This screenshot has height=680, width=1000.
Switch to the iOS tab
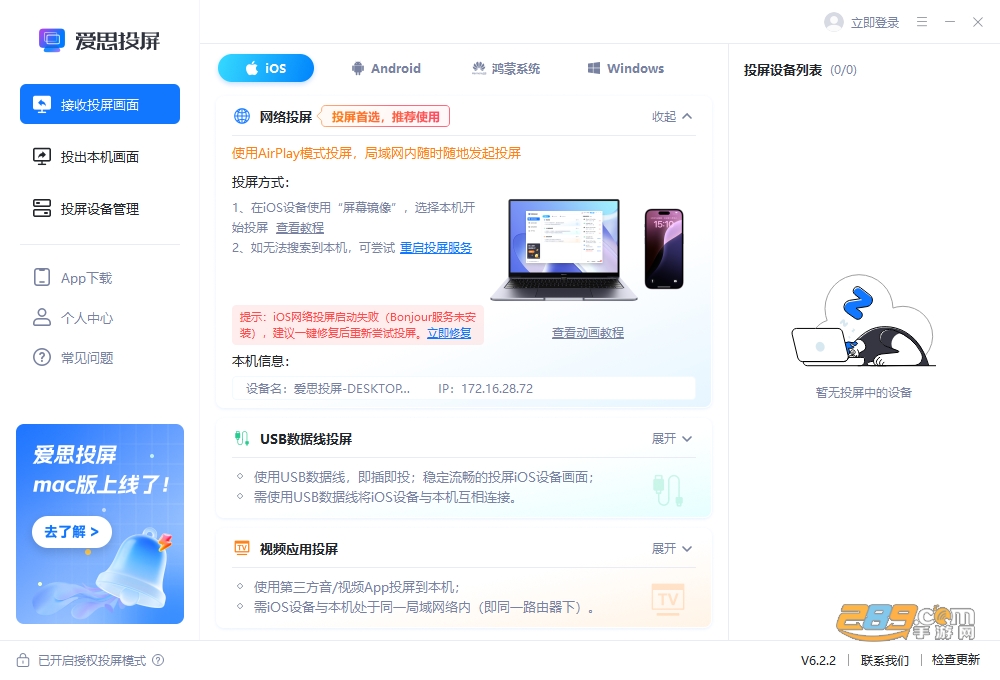pyautogui.click(x=265, y=68)
